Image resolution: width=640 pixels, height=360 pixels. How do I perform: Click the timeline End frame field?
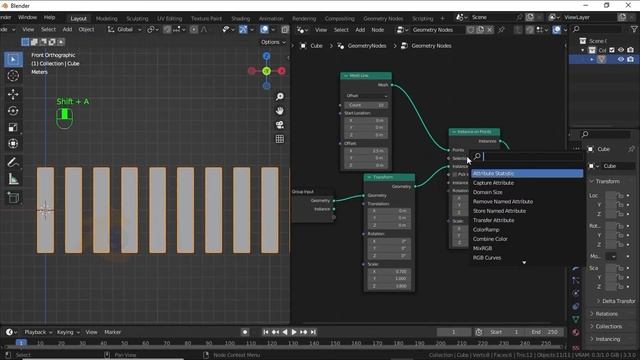click(x=544, y=332)
